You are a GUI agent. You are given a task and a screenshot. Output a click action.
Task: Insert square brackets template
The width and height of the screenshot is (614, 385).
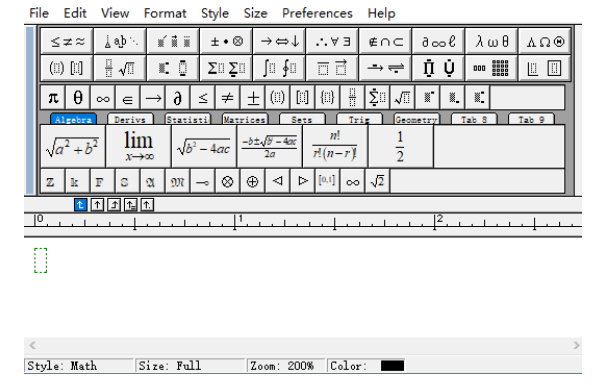[303, 98]
